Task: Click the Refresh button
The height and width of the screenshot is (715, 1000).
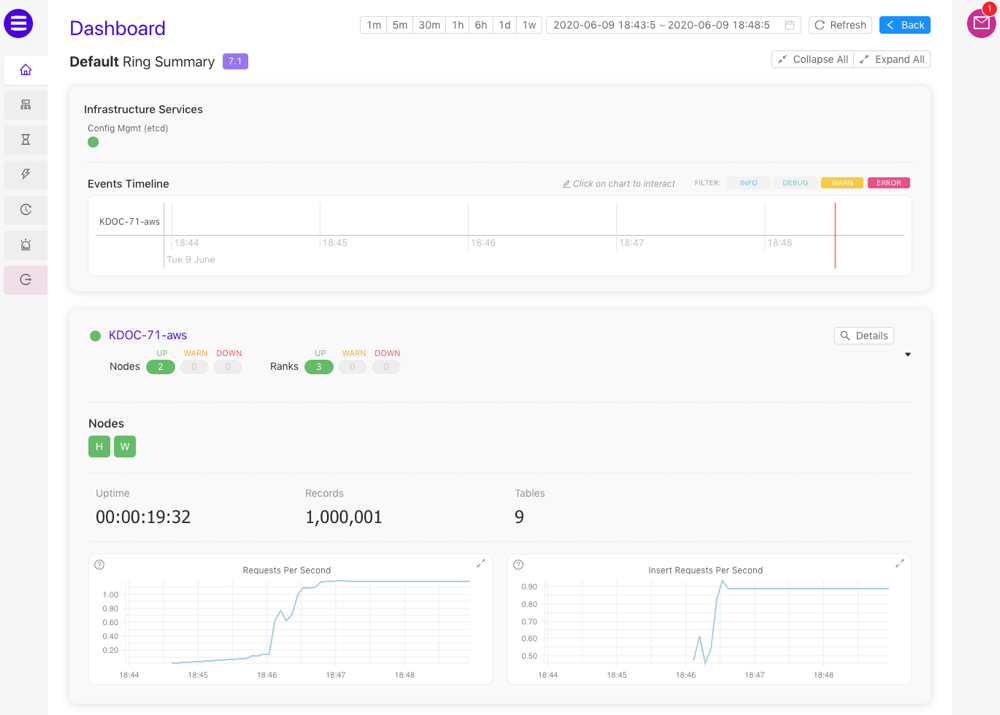Action: [840, 24]
